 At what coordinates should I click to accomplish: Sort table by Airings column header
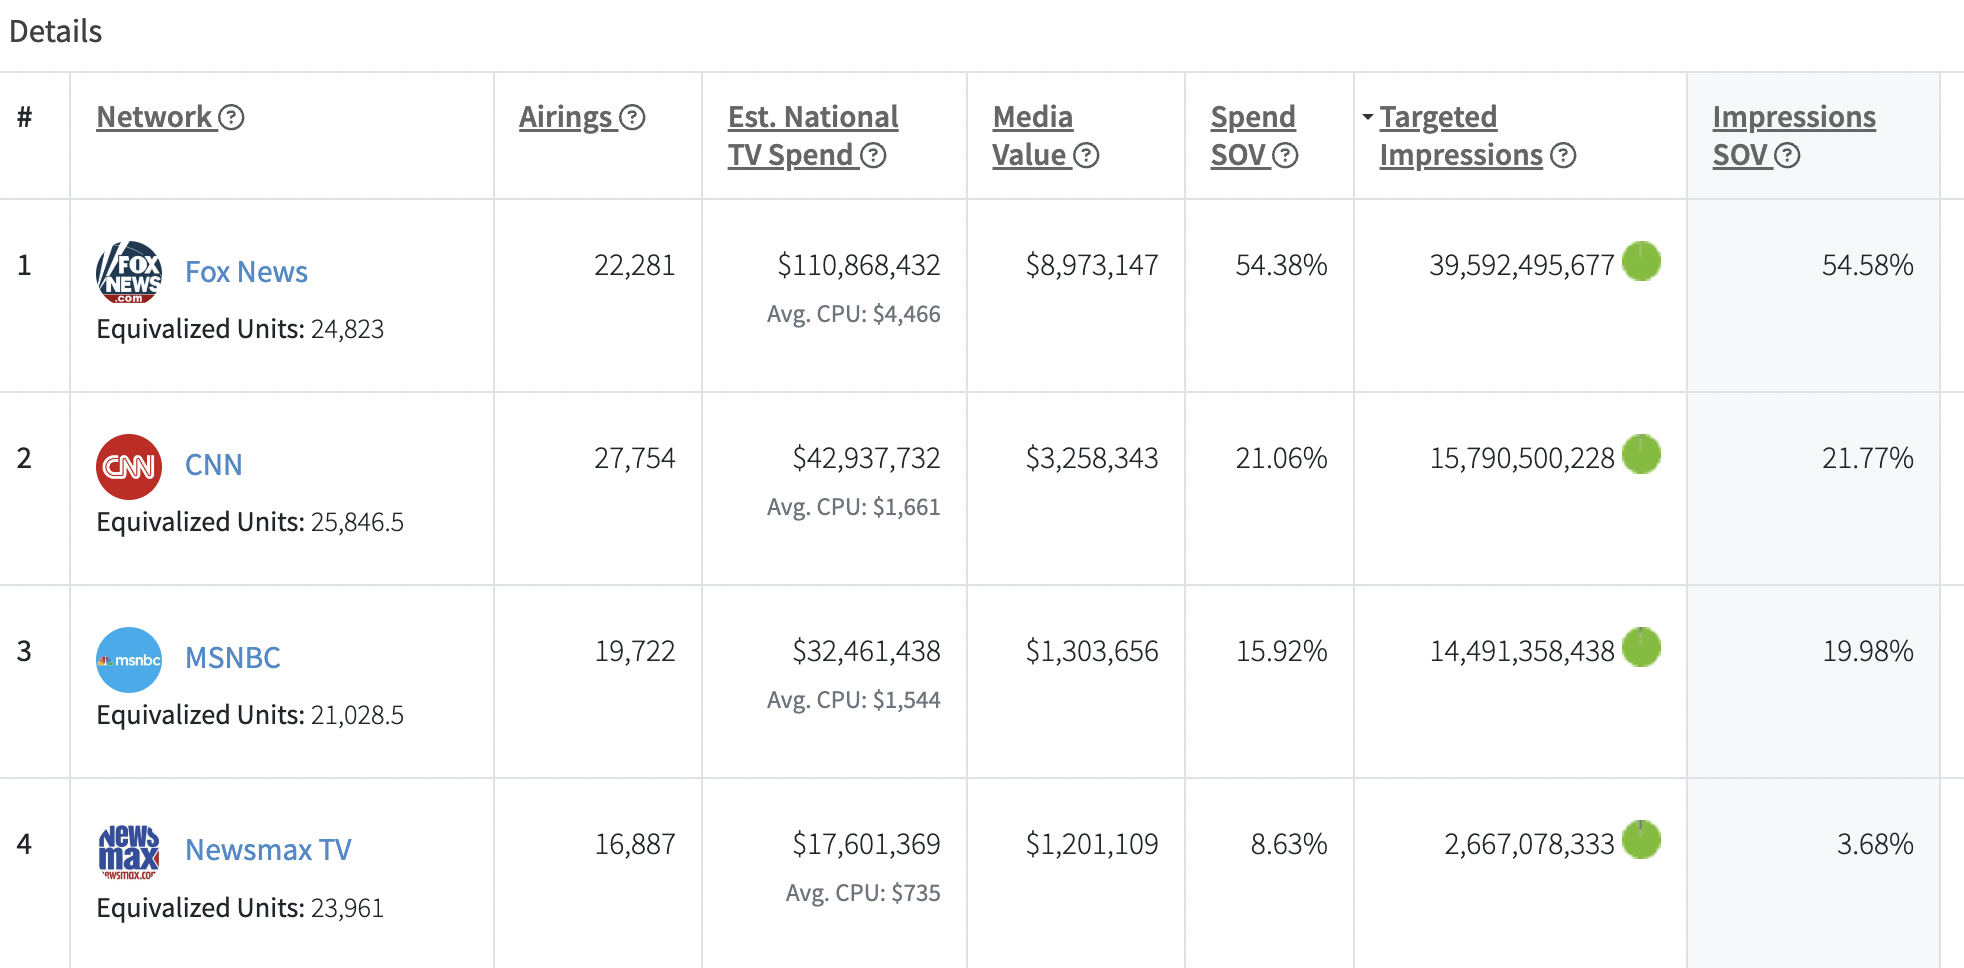[x=565, y=118]
